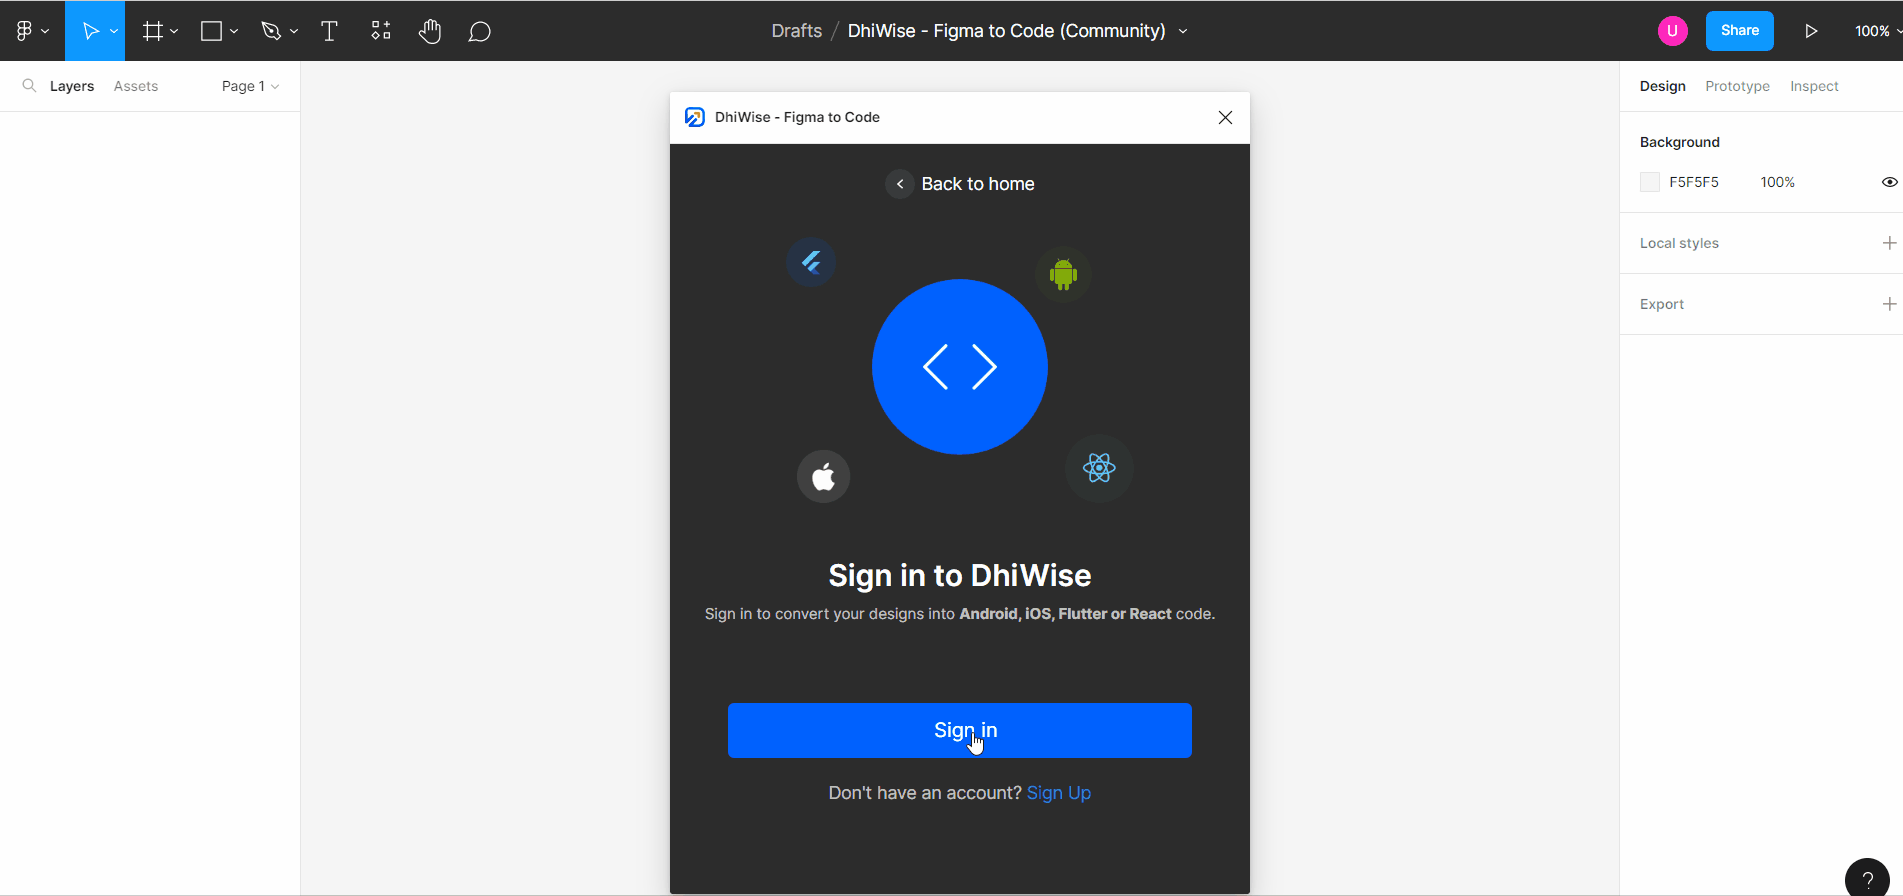Click the Apple logo icon
The image size is (1903, 896).
coord(823,476)
